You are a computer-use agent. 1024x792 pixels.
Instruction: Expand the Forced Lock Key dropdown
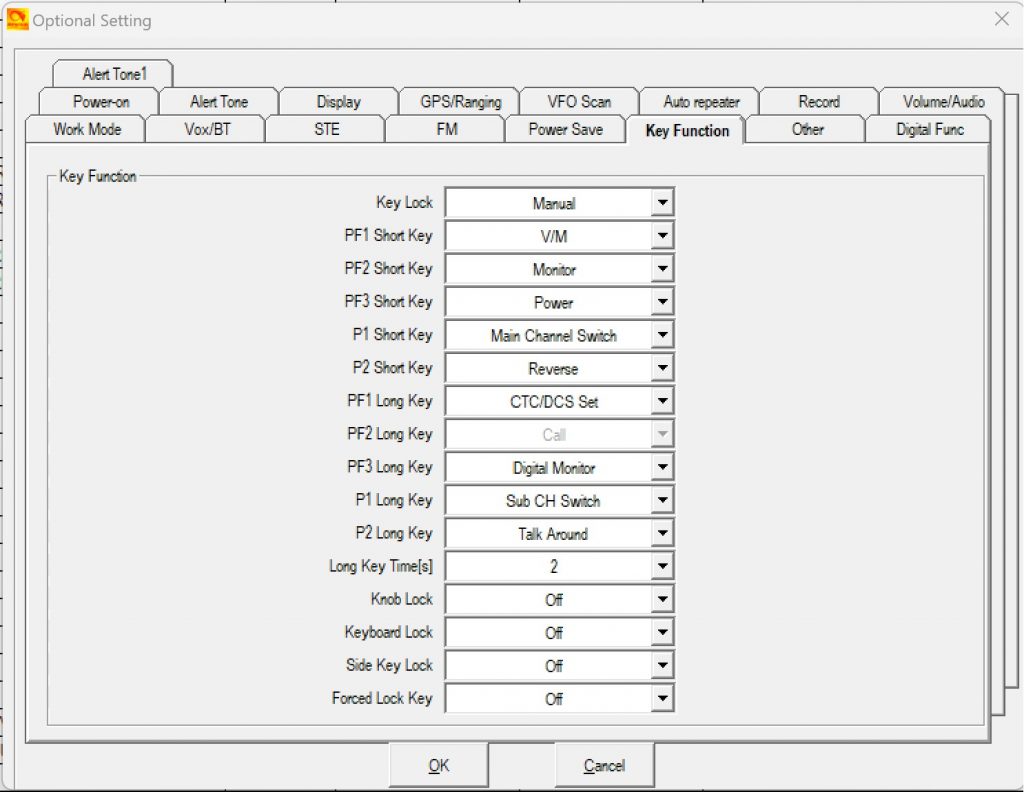pyautogui.click(x=661, y=698)
